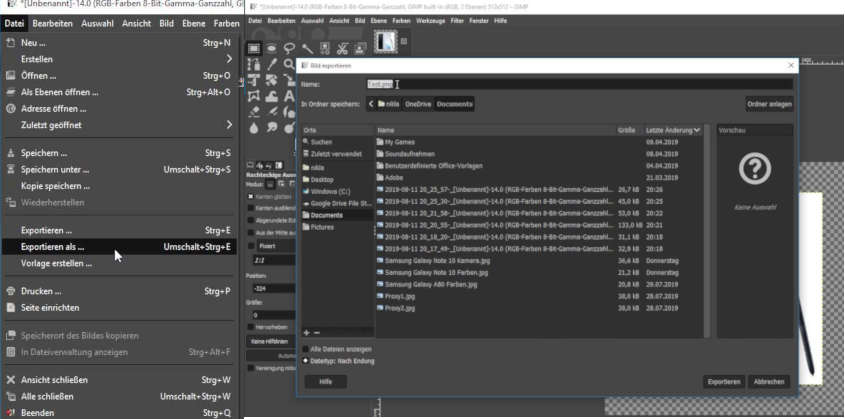Select the Unified Transform tool

(x=254, y=80)
